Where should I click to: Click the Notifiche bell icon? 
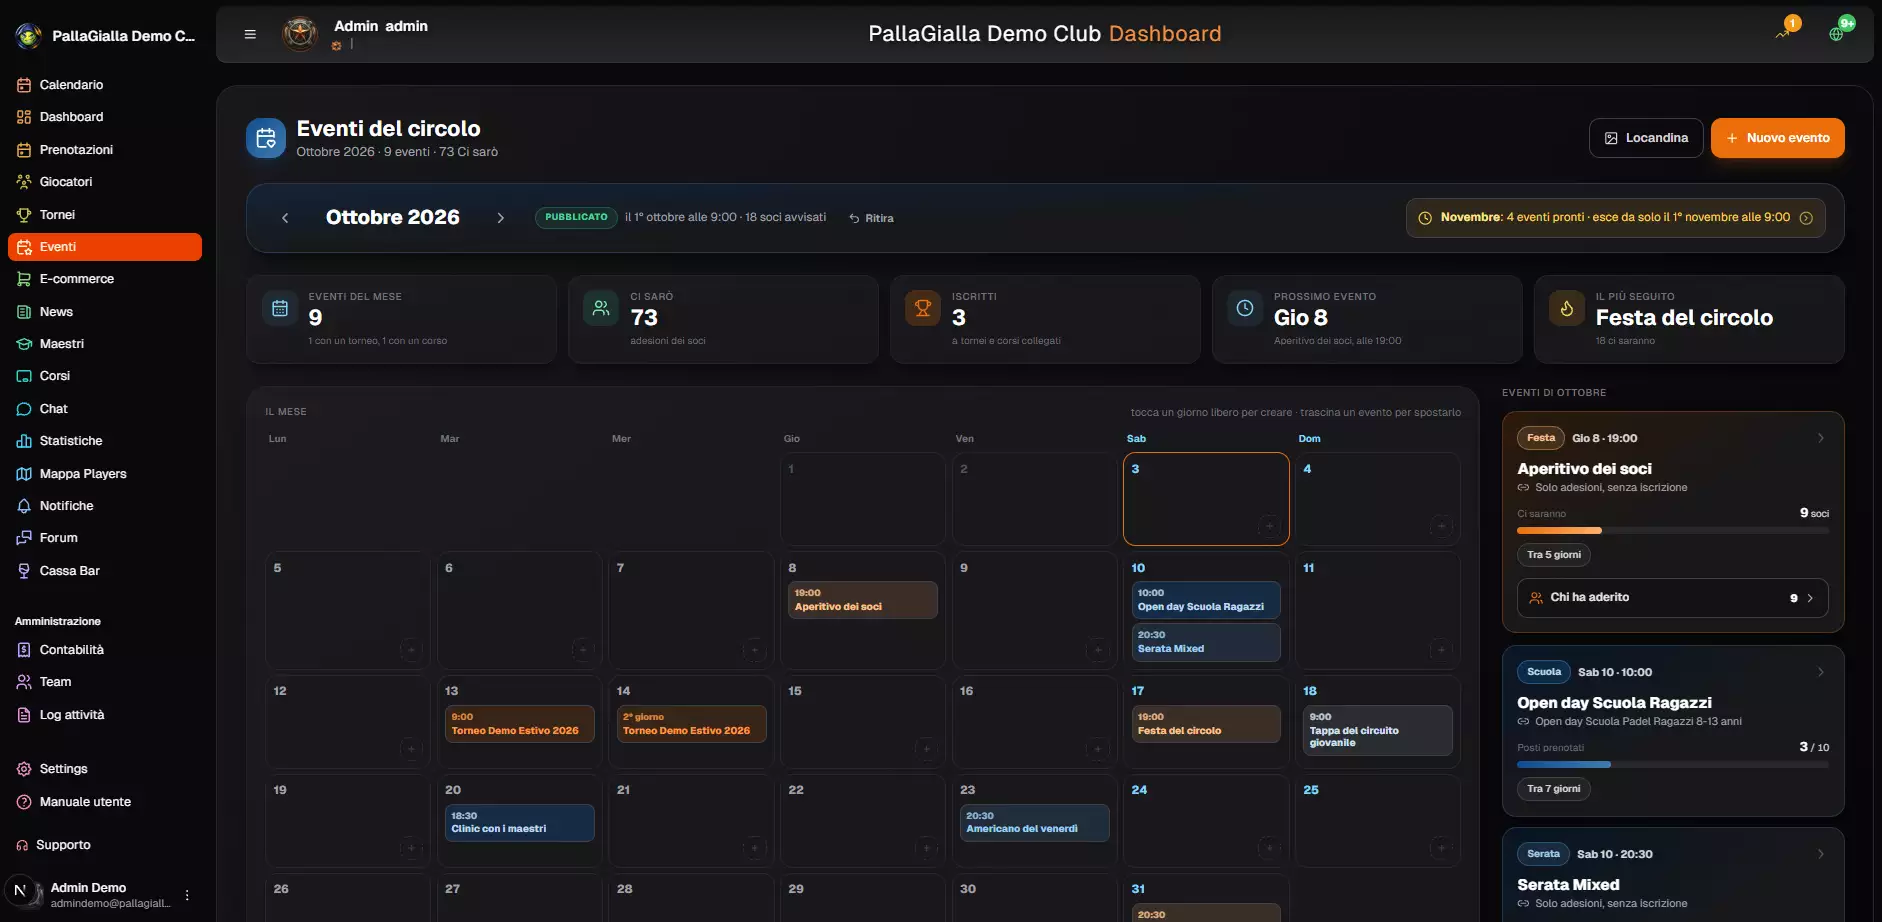(24, 506)
